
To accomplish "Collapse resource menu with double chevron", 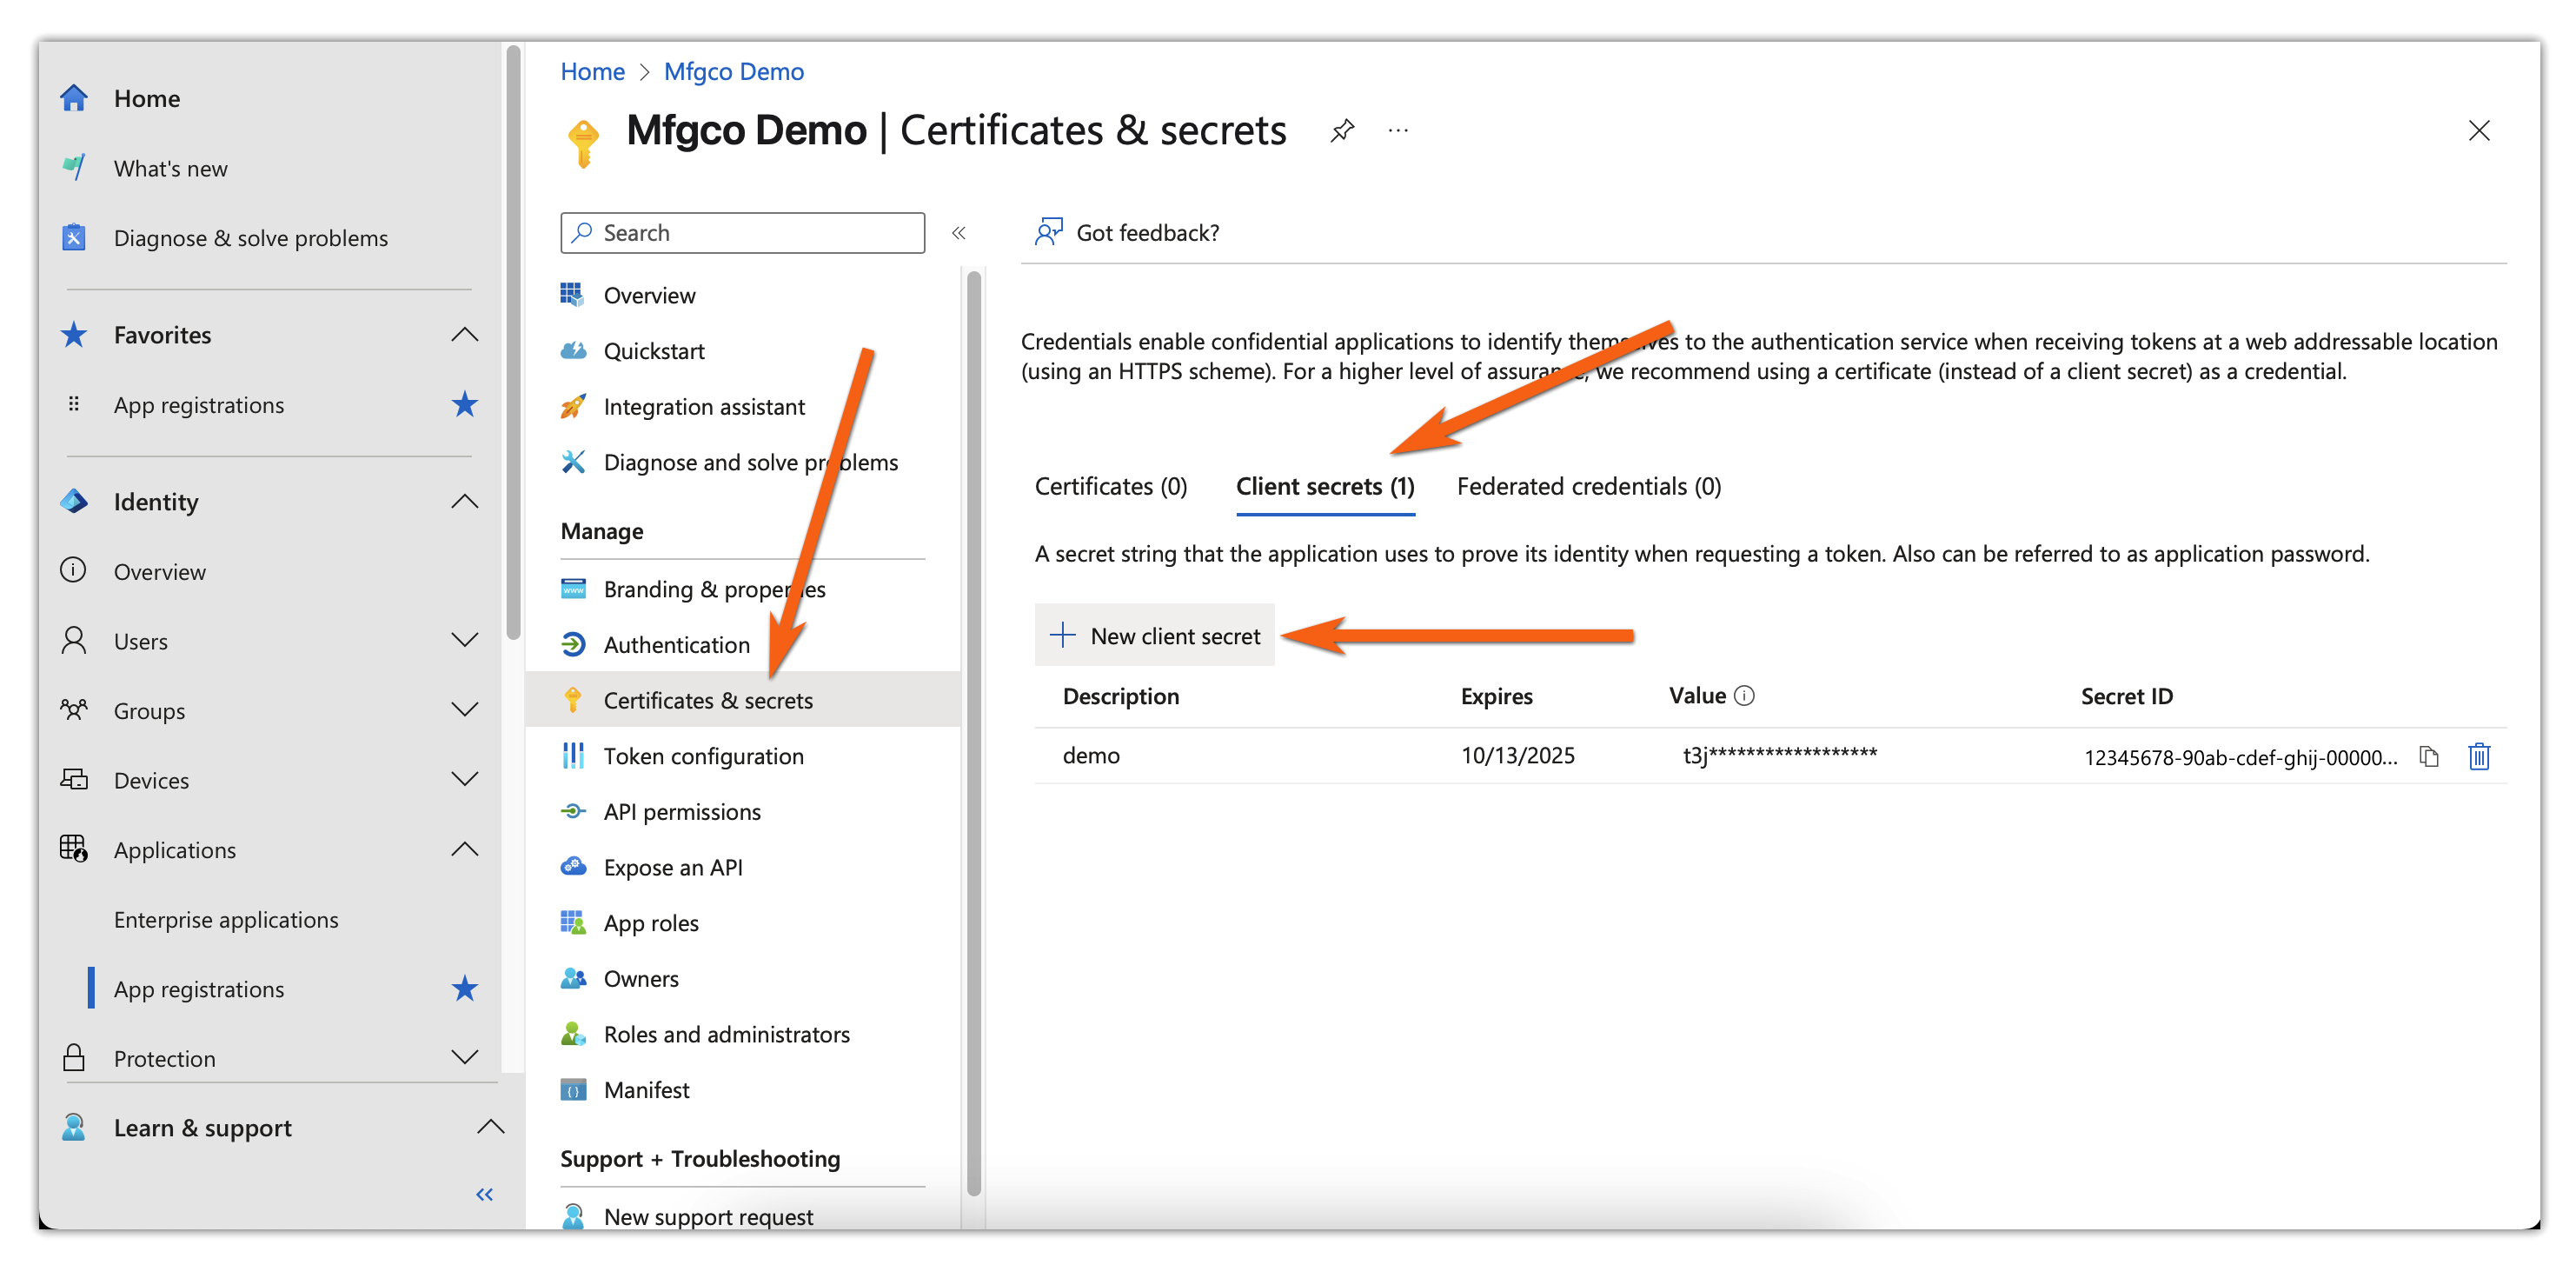I will (958, 233).
